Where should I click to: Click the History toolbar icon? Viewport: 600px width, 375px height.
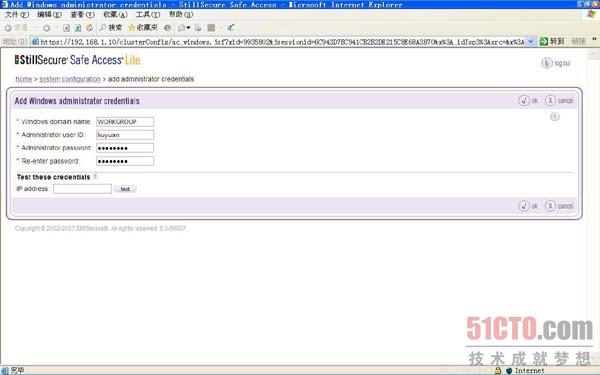coord(168,28)
